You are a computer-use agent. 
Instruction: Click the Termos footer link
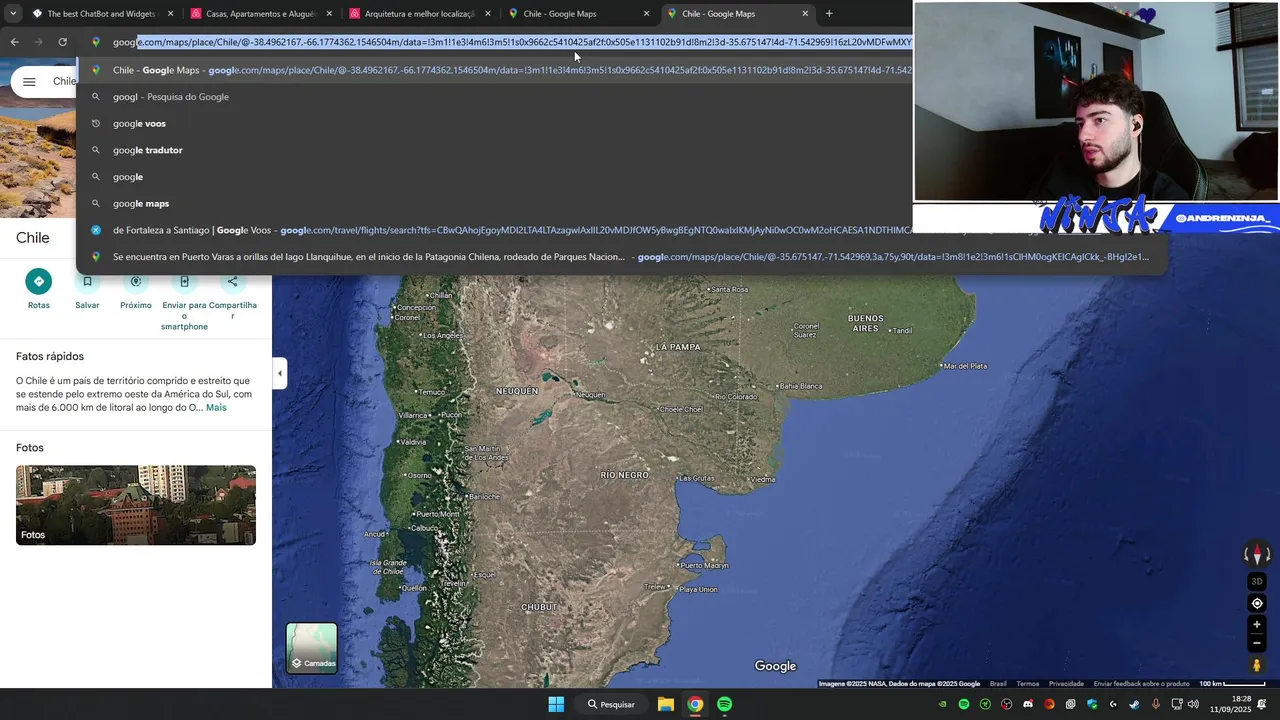point(1028,684)
